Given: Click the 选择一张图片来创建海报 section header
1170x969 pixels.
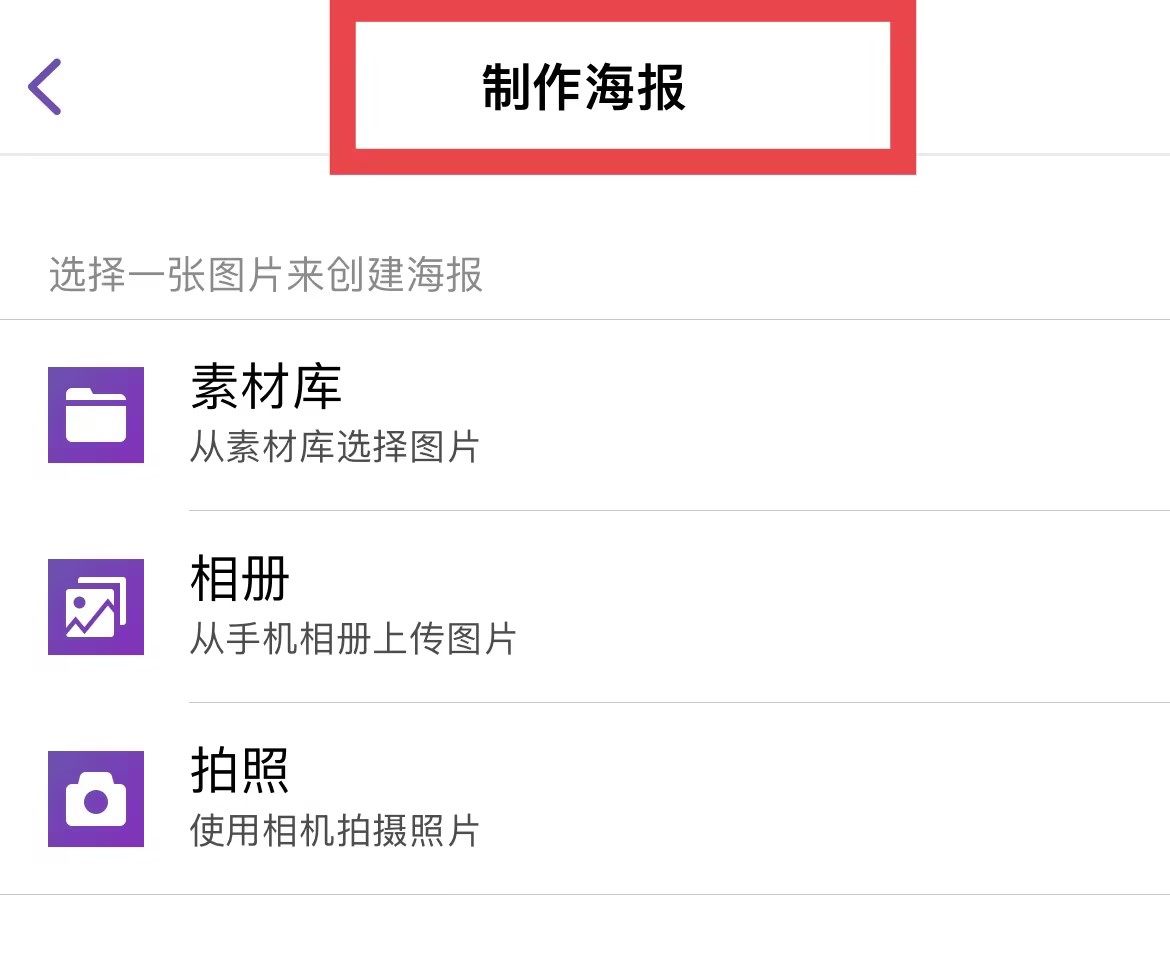Looking at the screenshot, I should click(266, 275).
